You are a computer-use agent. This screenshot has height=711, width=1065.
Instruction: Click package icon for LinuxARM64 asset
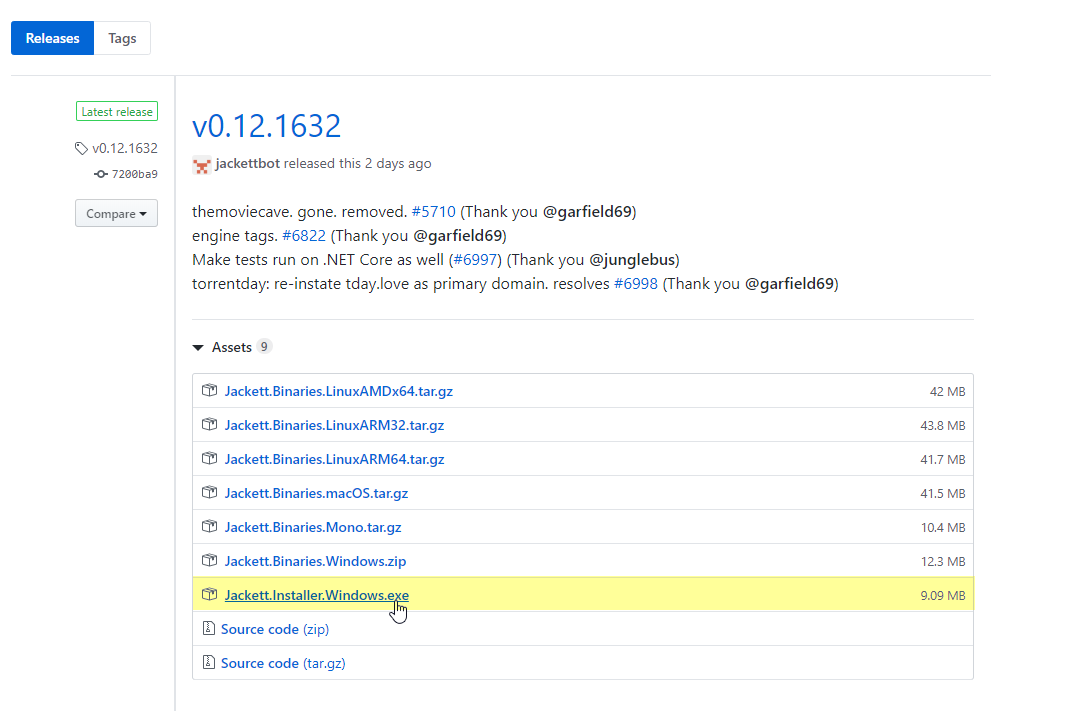click(x=209, y=458)
